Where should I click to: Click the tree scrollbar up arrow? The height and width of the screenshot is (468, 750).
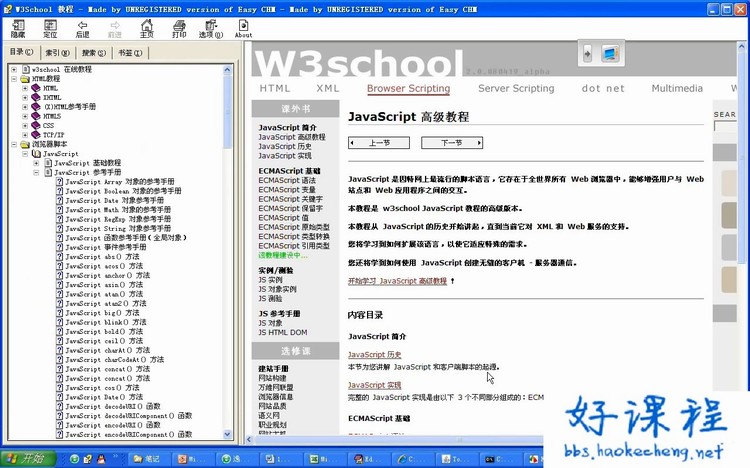click(x=227, y=69)
